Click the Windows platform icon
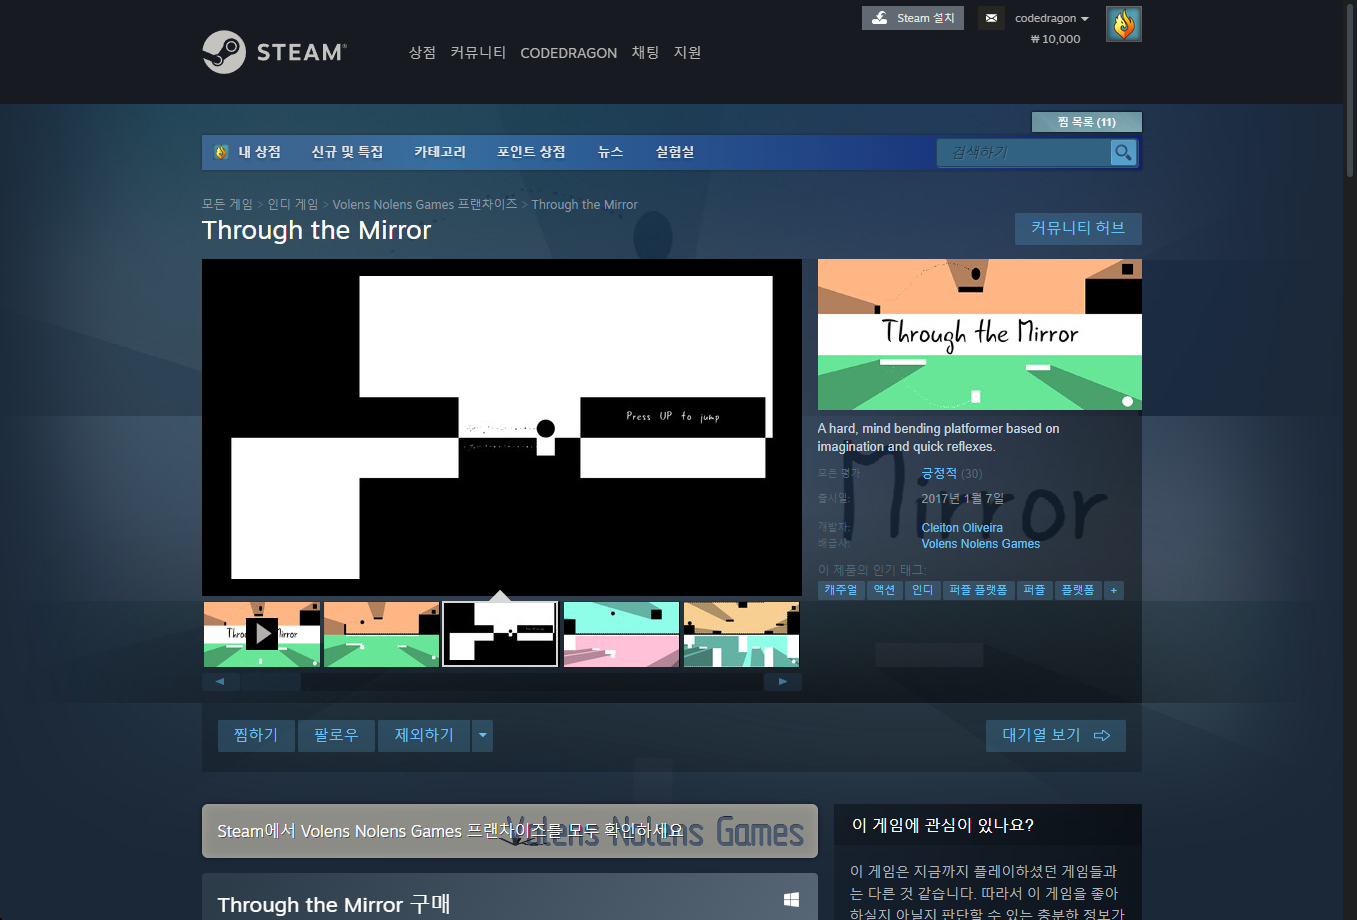 [x=791, y=900]
